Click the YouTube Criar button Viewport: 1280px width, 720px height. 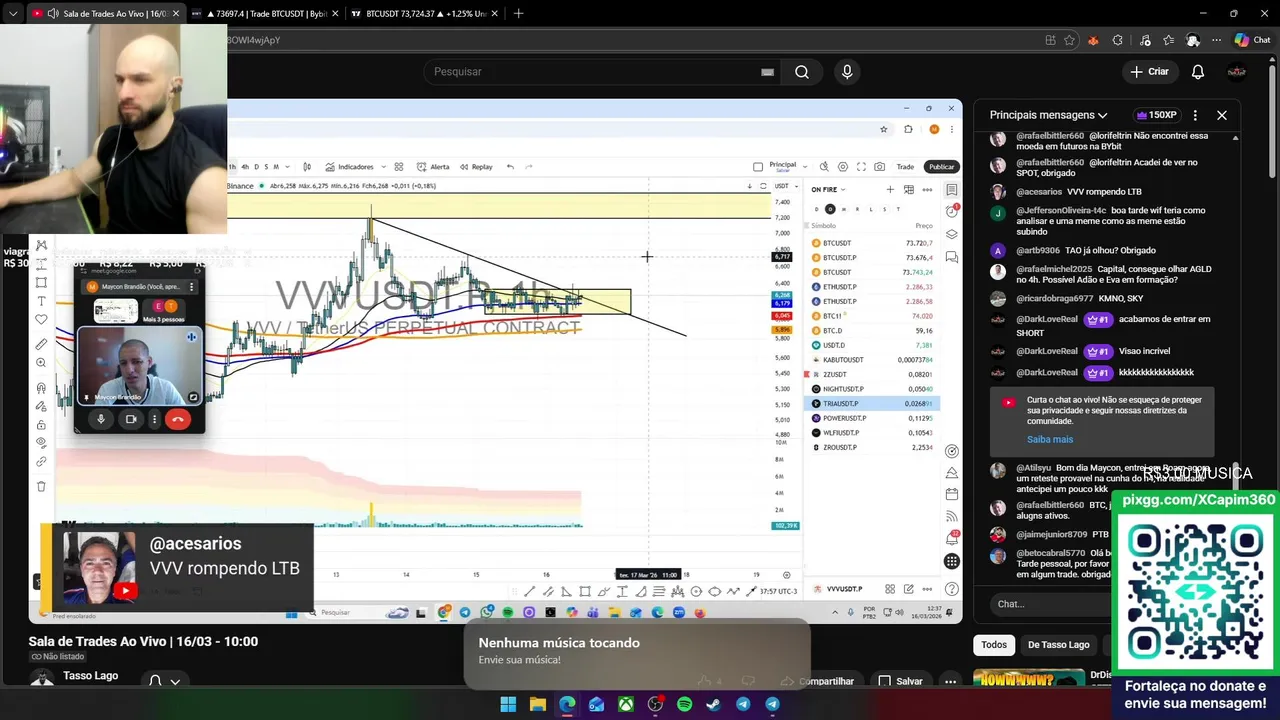click(x=1150, y=72)
